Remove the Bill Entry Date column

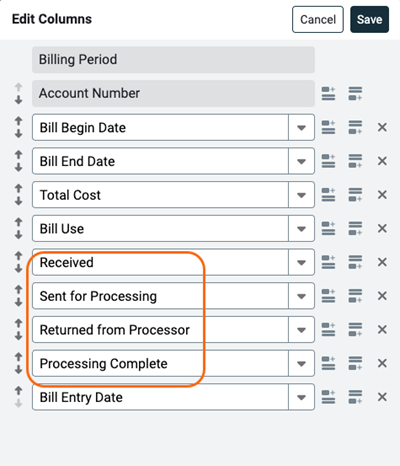tap(382, 397)
